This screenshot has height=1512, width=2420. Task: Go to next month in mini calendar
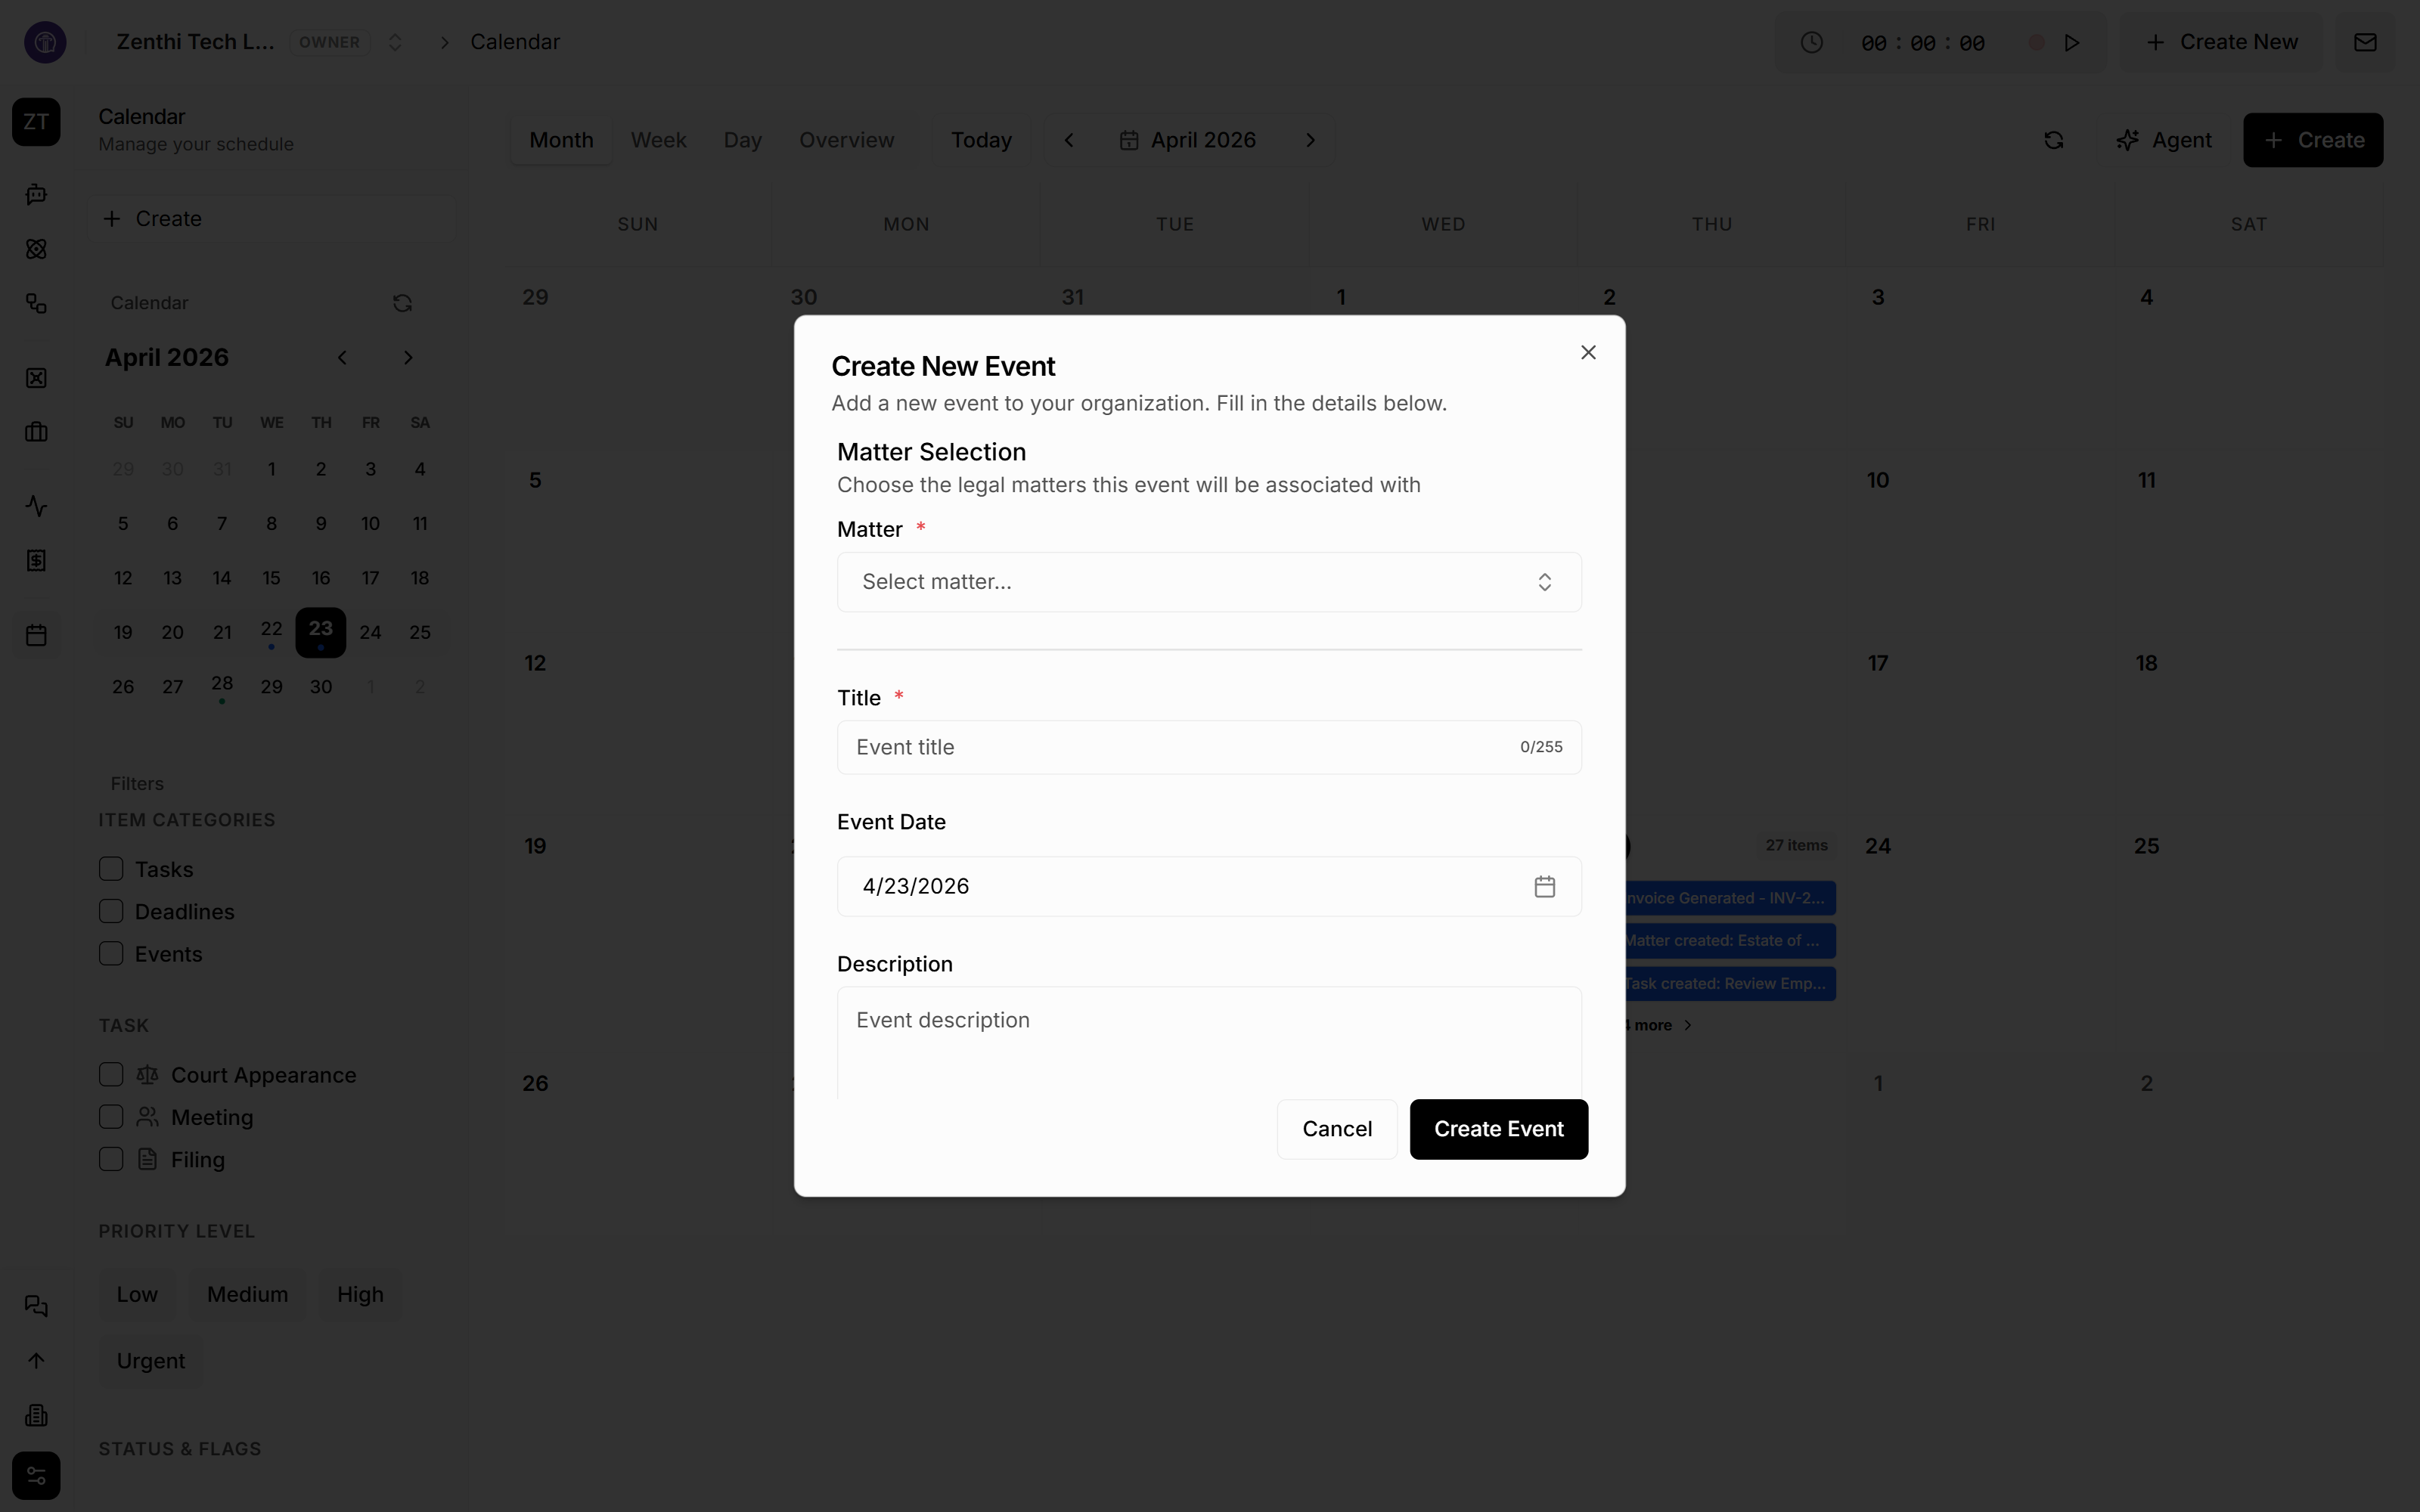[x=407, y=357]
